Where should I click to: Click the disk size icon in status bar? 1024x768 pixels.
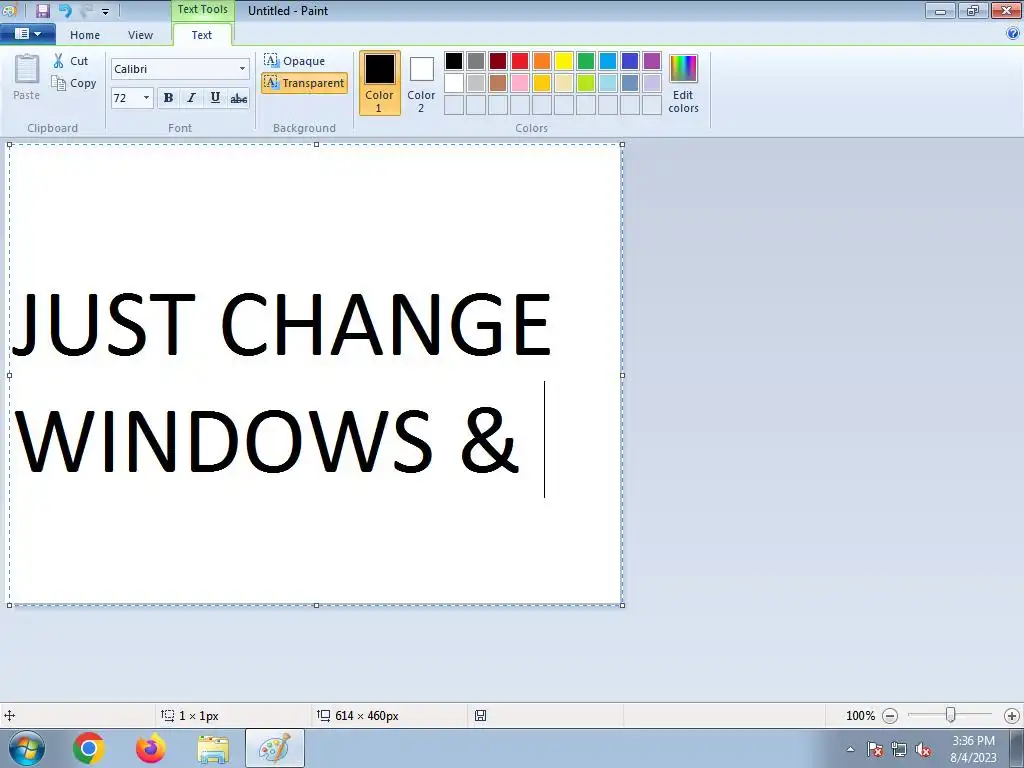(480, 716)
